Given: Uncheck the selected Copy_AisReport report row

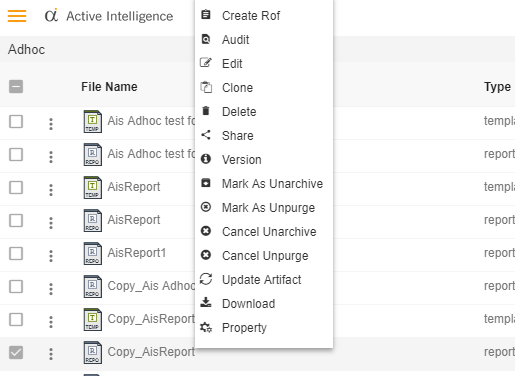Looking at the screenshot, I should pos(16,352).
